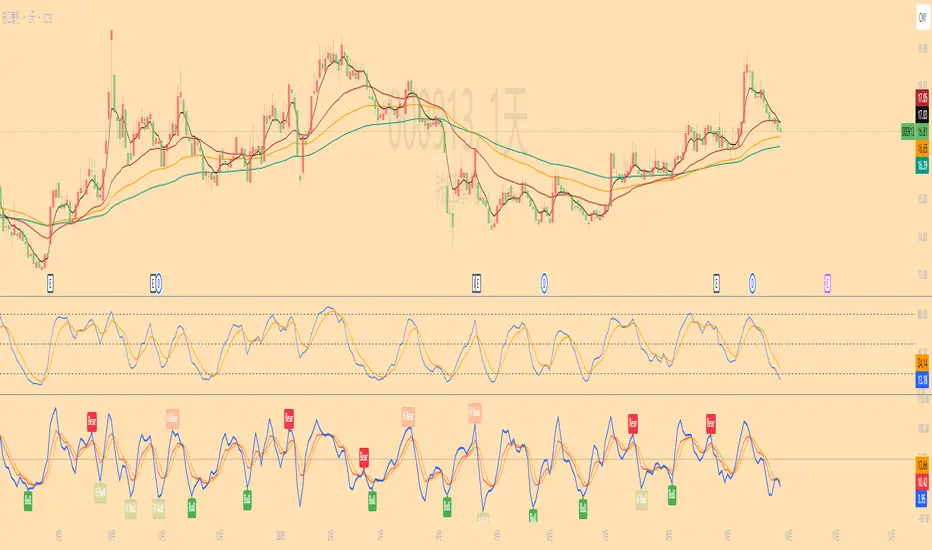Viewport: 932px width, 550px height.
Task: Click the red Bear label sitting on the oscillator midline
Action: [x=364, y=458]
